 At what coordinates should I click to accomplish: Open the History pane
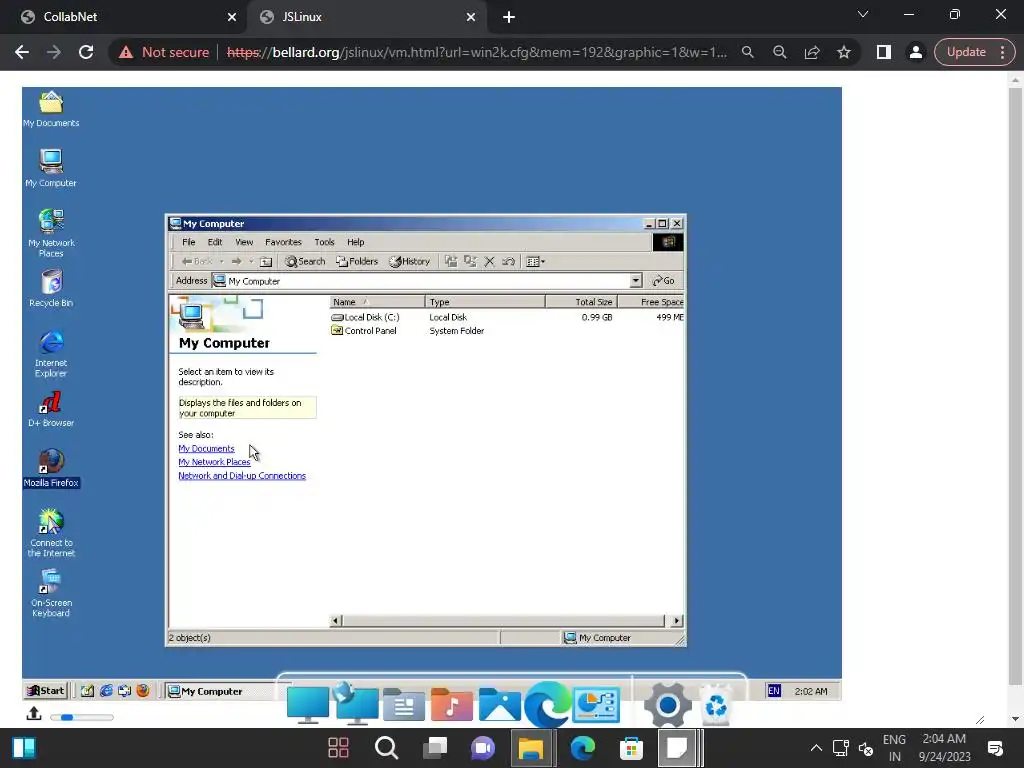(409, 261)
